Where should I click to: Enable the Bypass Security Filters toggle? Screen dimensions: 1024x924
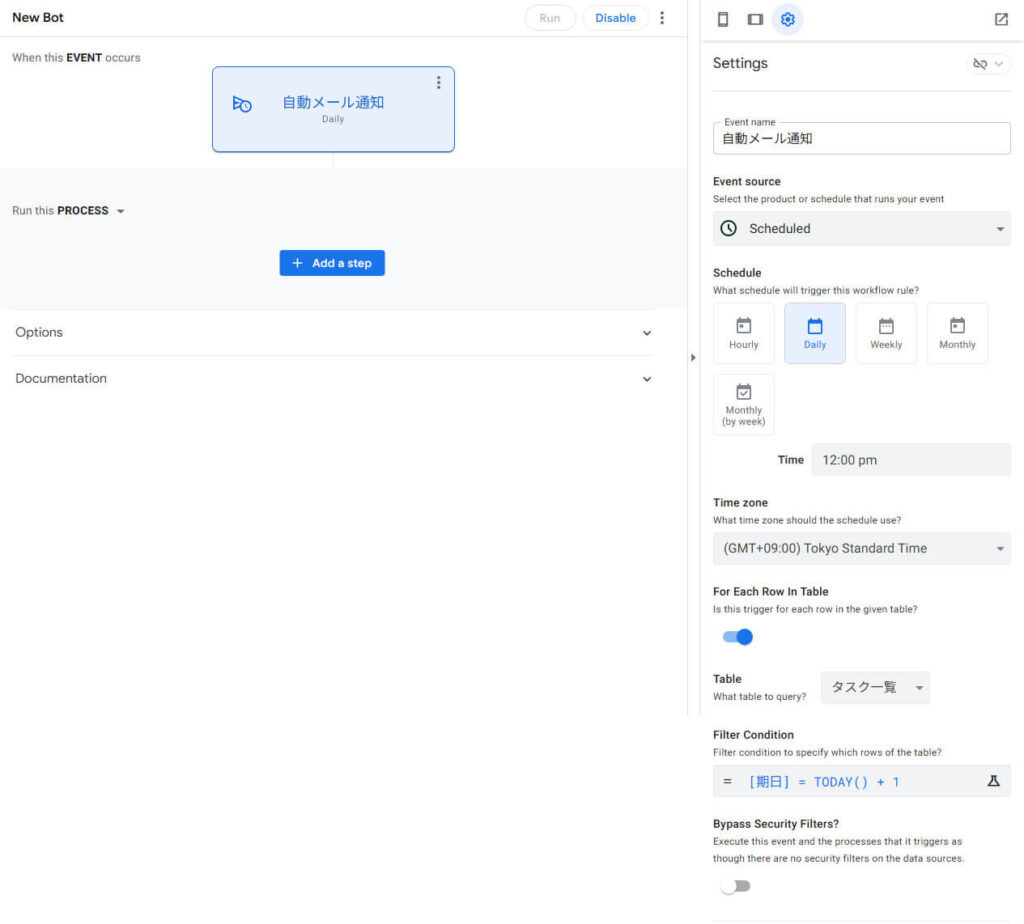[735, 886]
